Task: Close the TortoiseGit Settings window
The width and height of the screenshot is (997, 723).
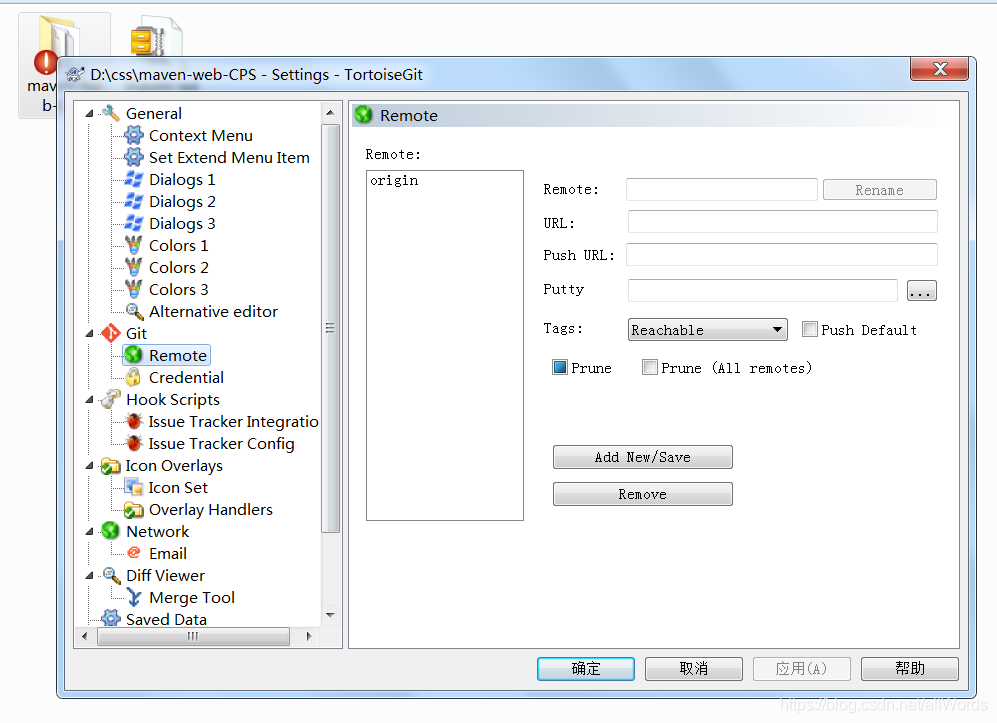Action: 939,69
